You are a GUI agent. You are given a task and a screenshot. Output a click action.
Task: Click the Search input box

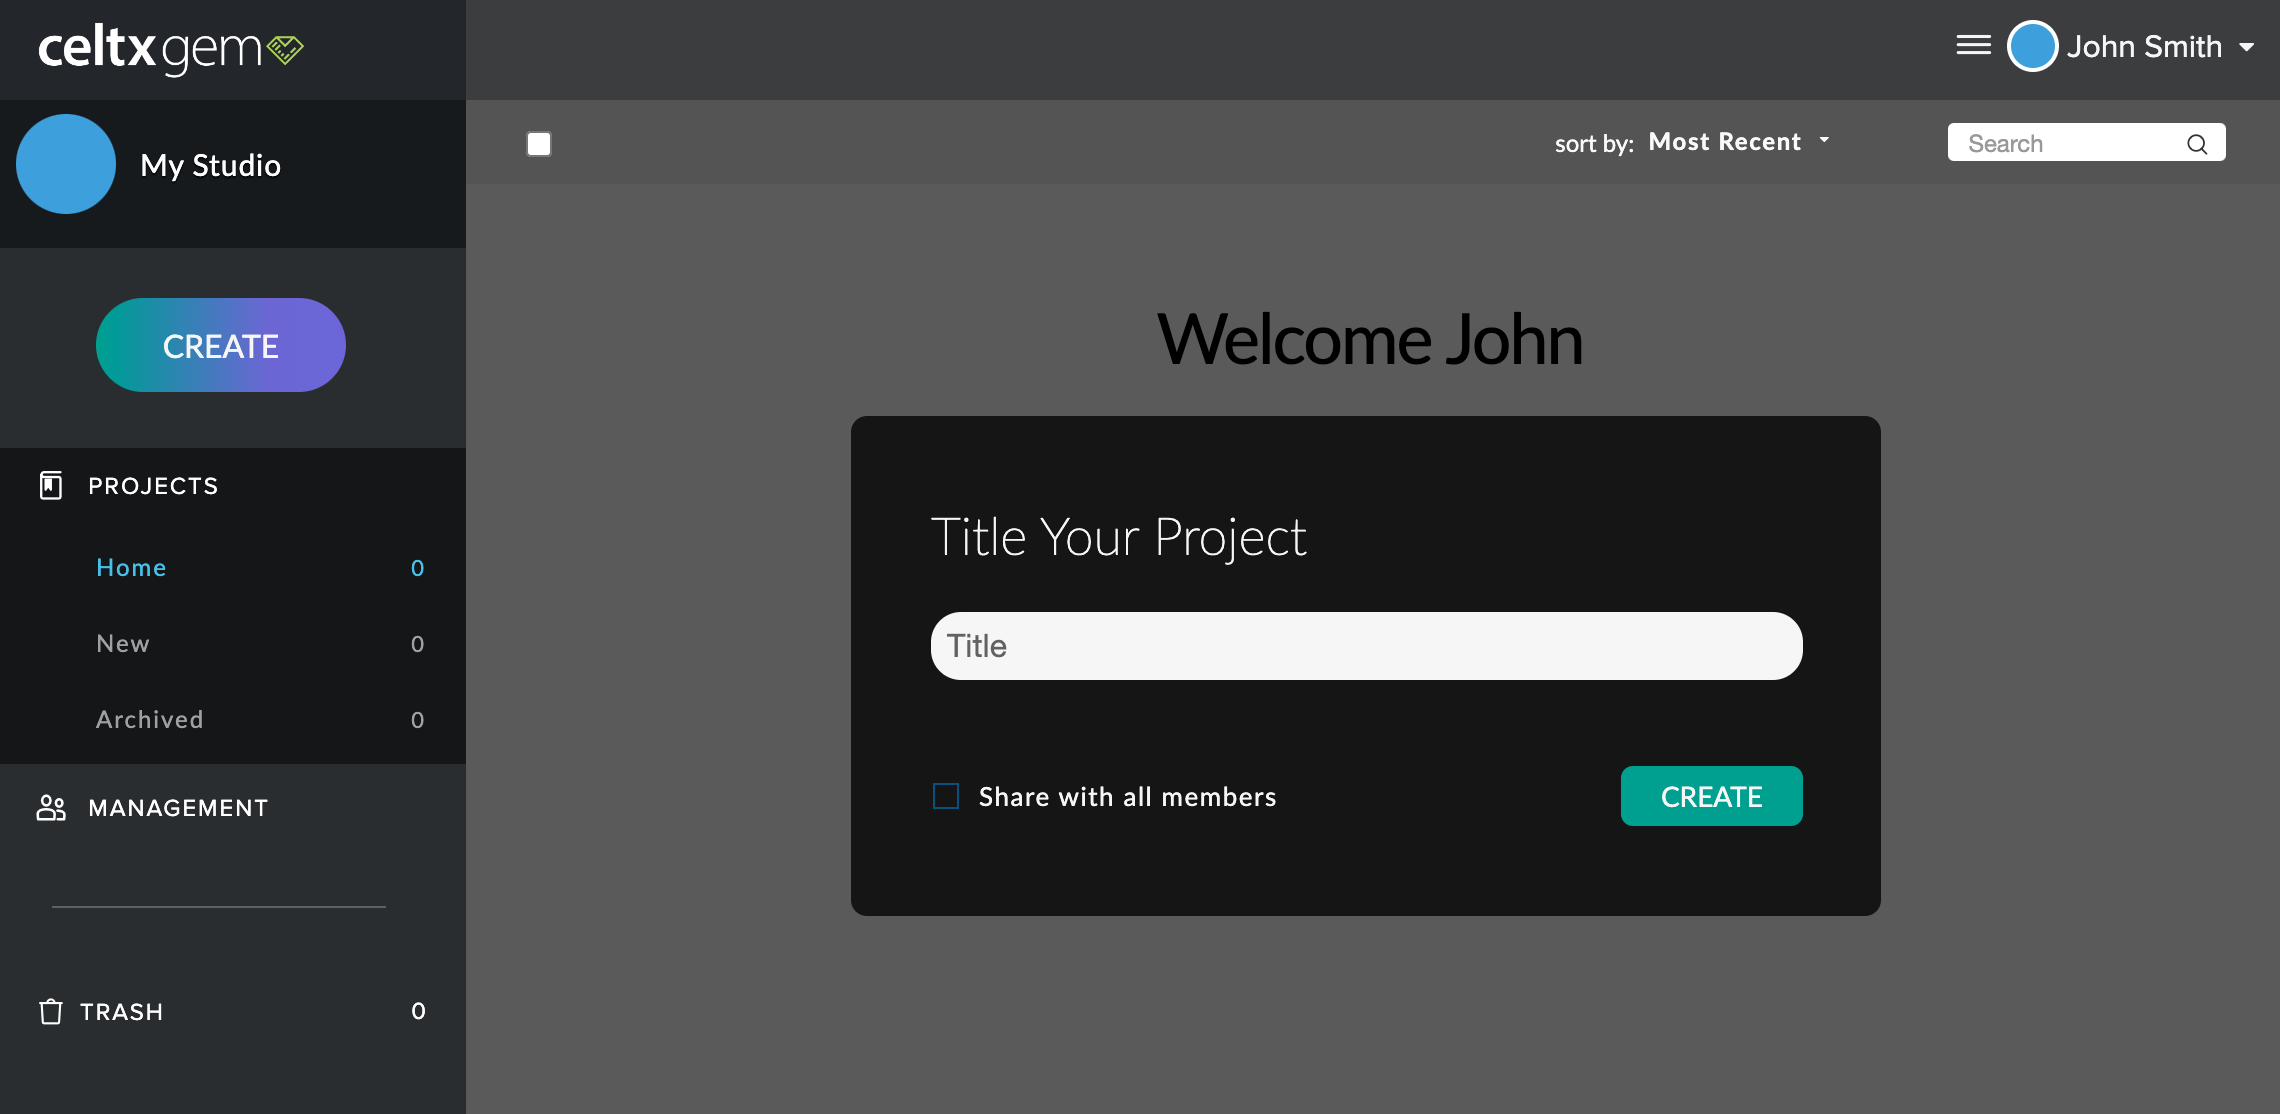coord(2086,143)
